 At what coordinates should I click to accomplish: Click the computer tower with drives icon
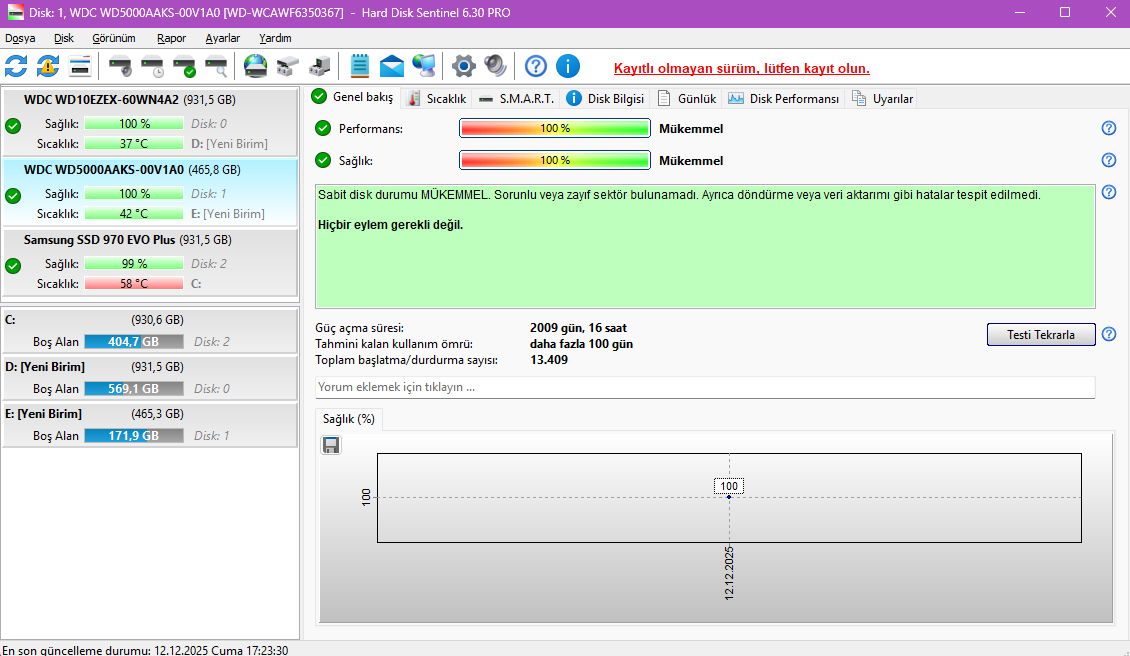[x=319, y=66]
